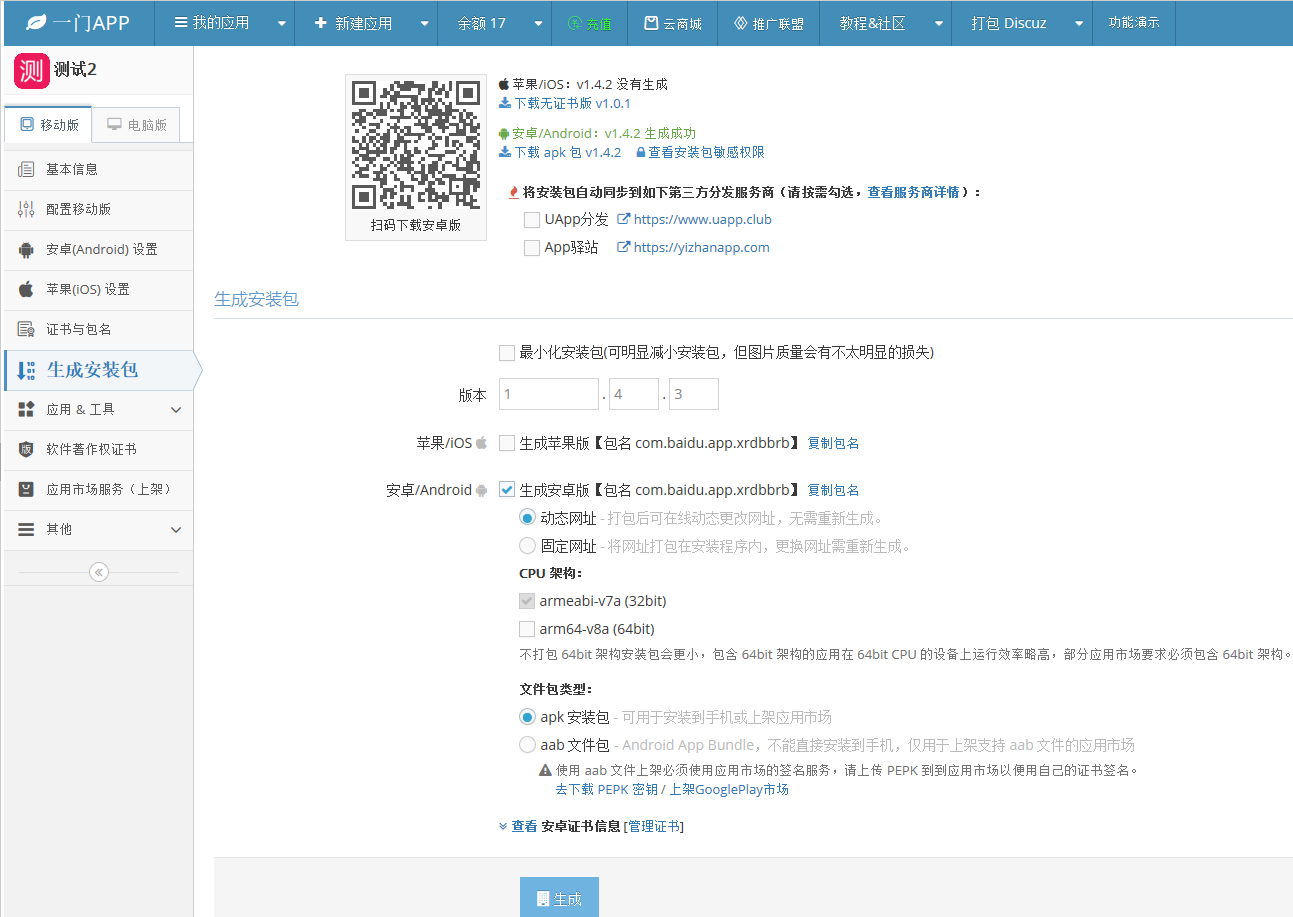This screenshot has height=917, width=1293.
Task: Click the mobile device icon in 移动版 tab
Action: pos(27,125)
